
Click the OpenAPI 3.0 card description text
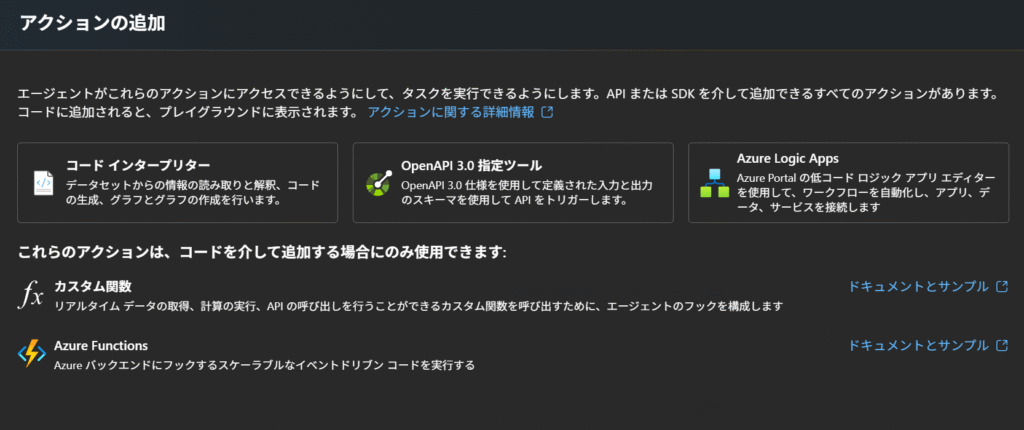click(527, 193)
